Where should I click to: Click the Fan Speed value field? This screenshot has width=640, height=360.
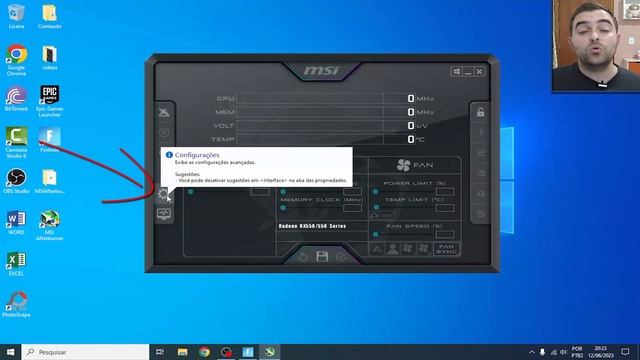tap(445, 234)
